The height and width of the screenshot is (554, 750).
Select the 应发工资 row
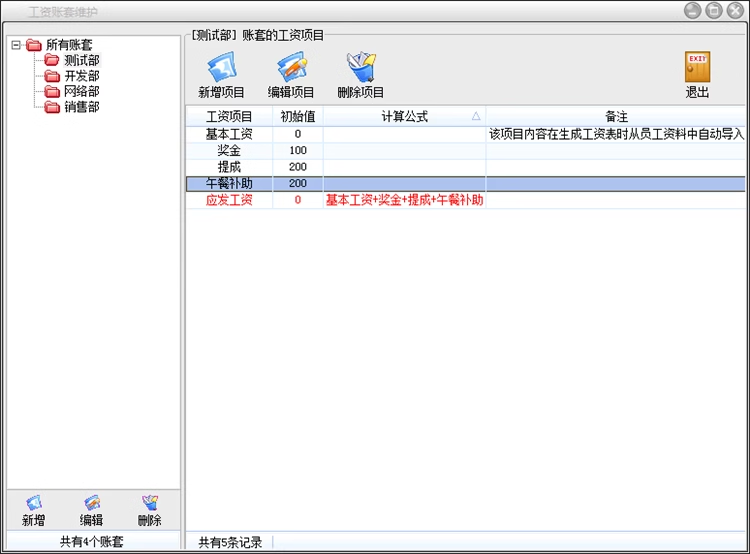(x=465, y=200)
